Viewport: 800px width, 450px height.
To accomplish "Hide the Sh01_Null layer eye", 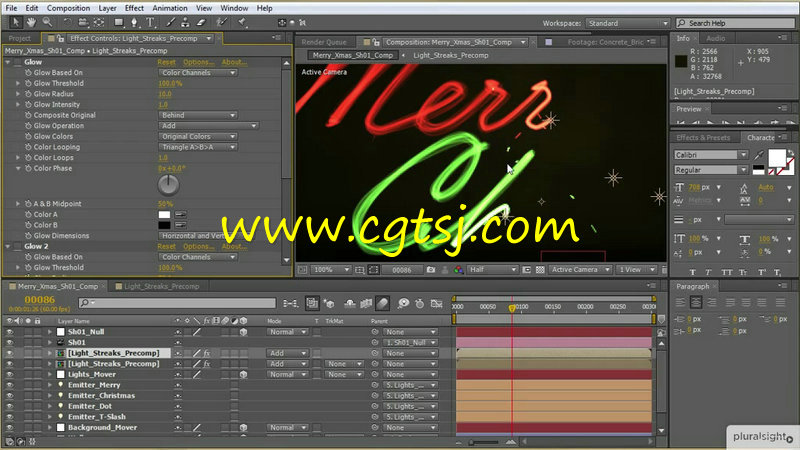I will coord(9,332).
